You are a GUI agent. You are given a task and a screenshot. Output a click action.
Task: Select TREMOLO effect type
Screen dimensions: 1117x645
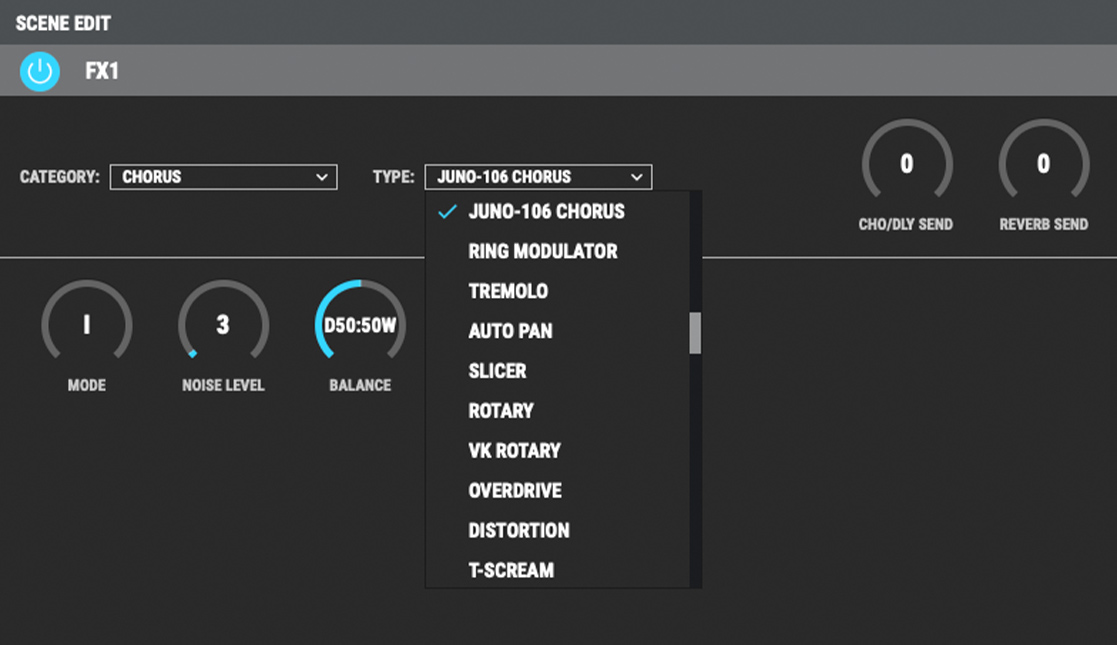point(557,291)
